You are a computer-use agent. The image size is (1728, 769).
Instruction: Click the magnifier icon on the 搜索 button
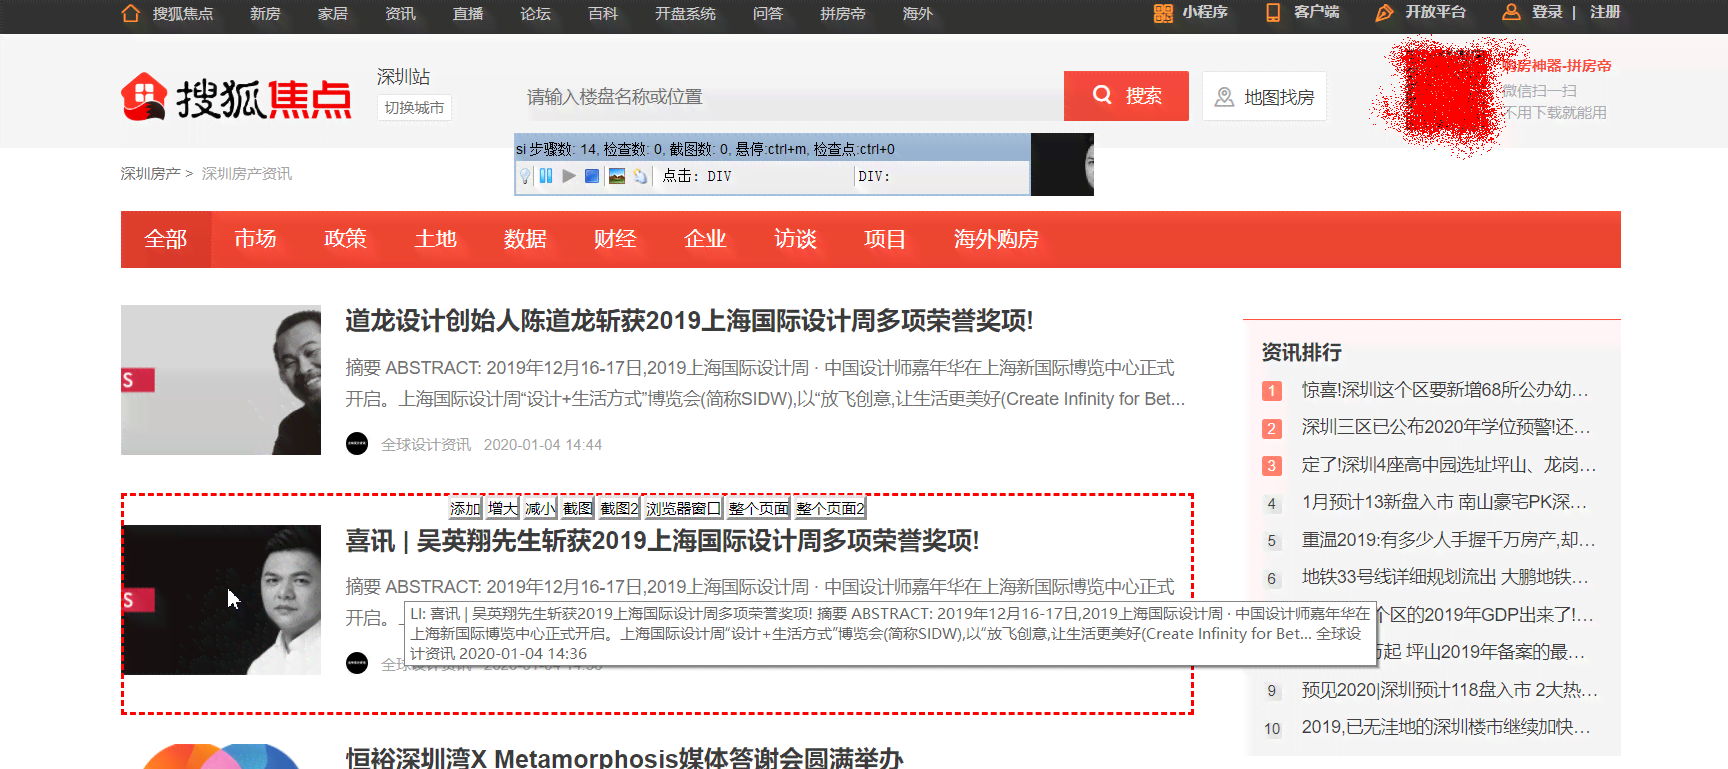click(1103, 95)
